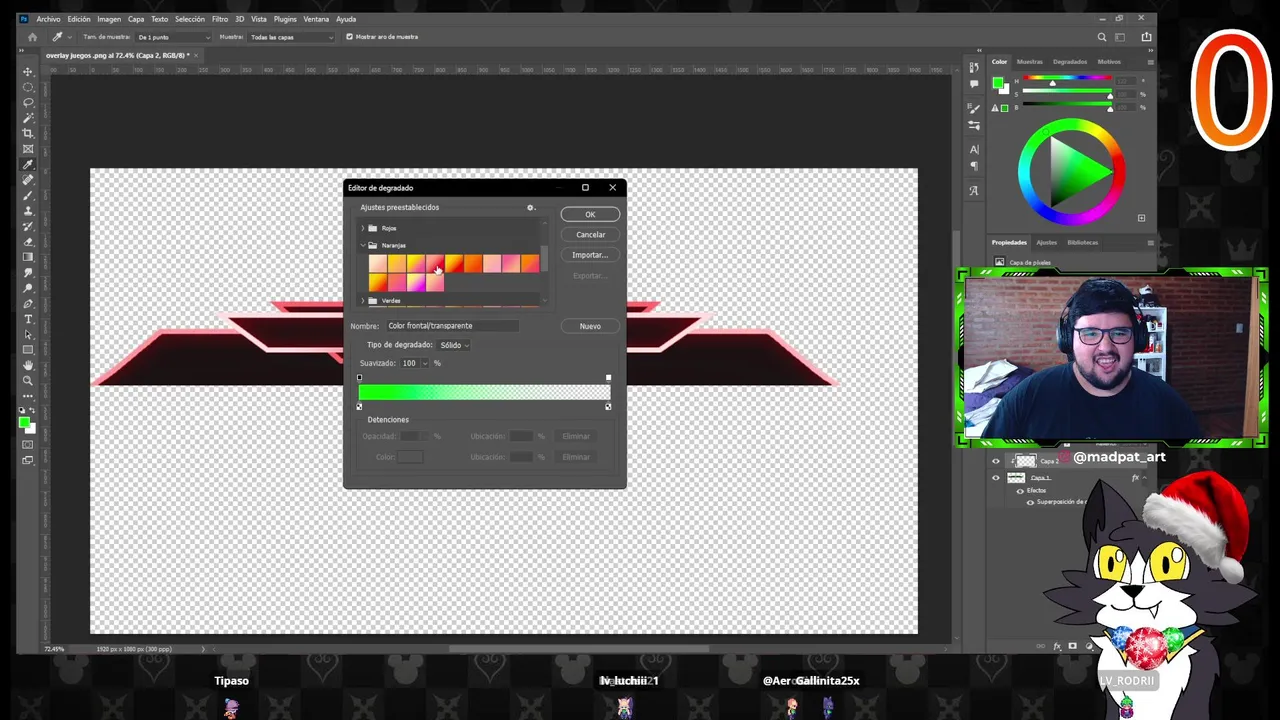
Task: Select the Pen tool
Action: tap(28, 303)
